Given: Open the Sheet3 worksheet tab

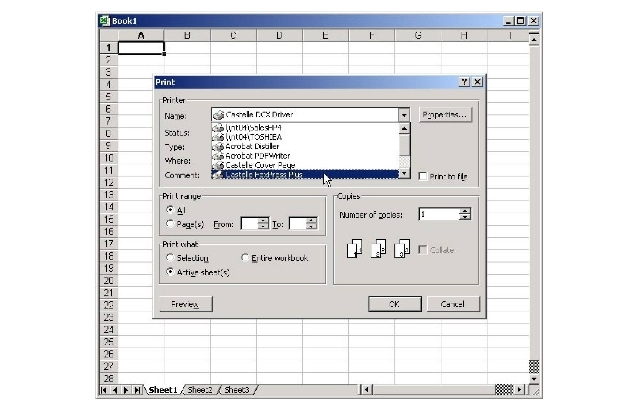Looking at the screenshot, I should coord(236,390).
